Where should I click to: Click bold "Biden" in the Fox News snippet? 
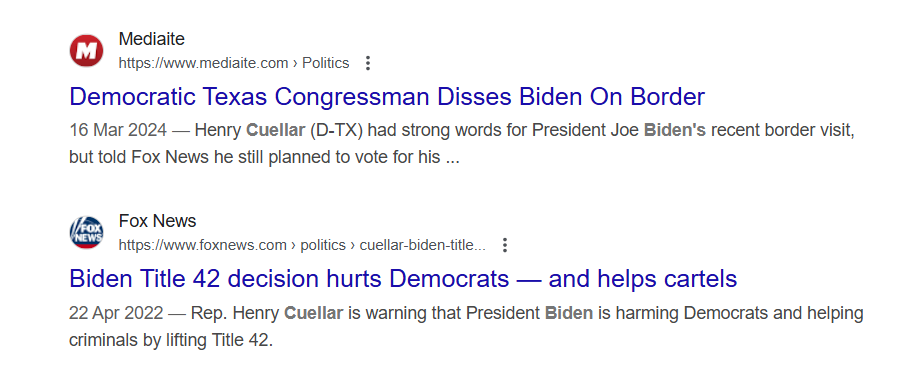click(569, 313)
